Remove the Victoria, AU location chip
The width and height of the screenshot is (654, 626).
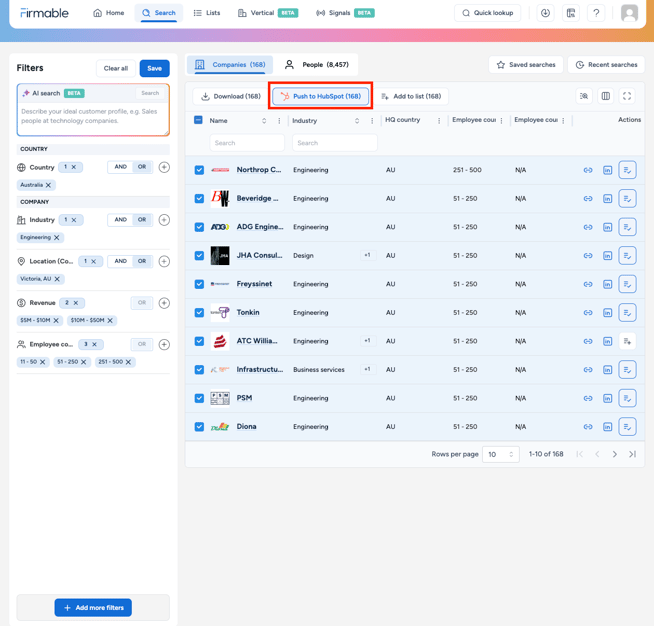coord(57,279)
